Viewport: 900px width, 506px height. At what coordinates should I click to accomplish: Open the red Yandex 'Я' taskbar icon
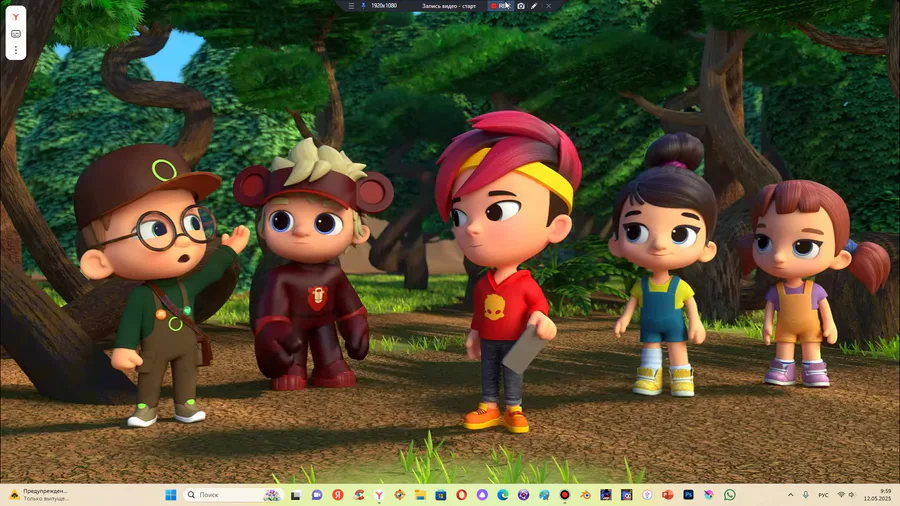(338, 495)
